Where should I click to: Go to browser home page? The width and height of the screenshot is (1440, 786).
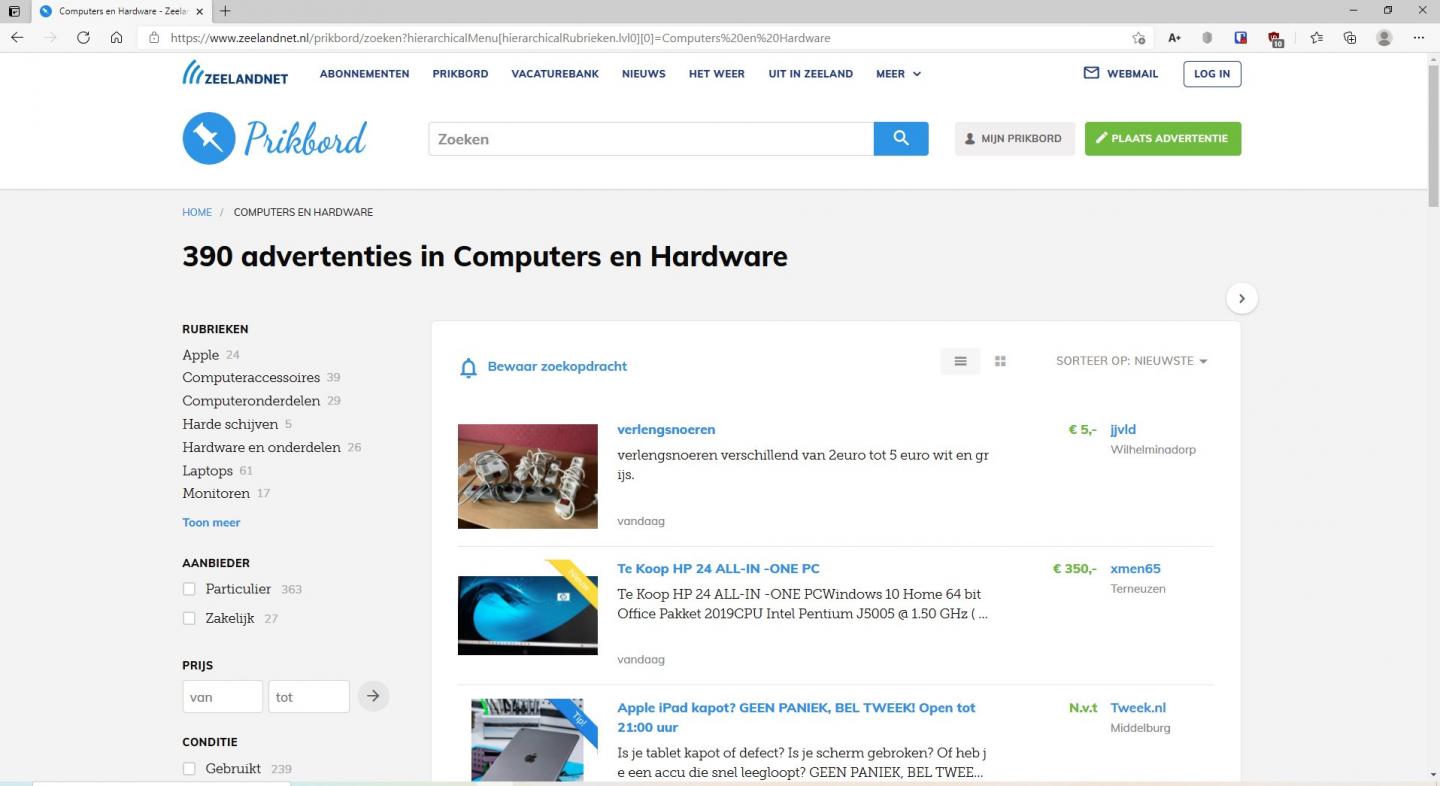116,38
